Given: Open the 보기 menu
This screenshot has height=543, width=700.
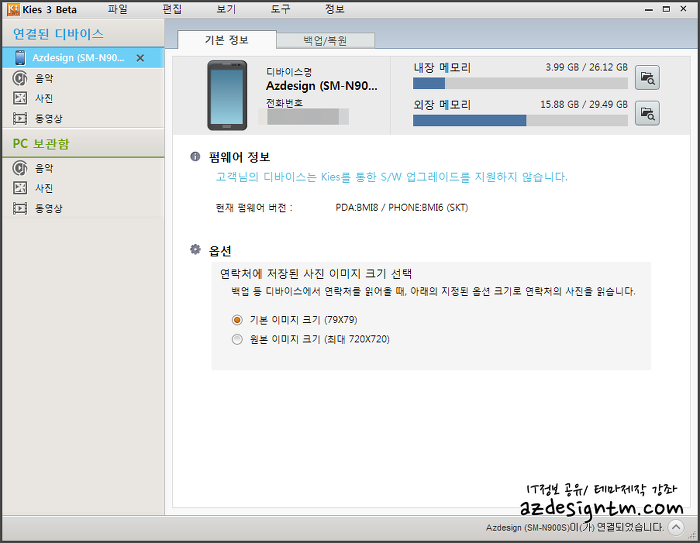Looking at the screenshot, I should [226, 9].
